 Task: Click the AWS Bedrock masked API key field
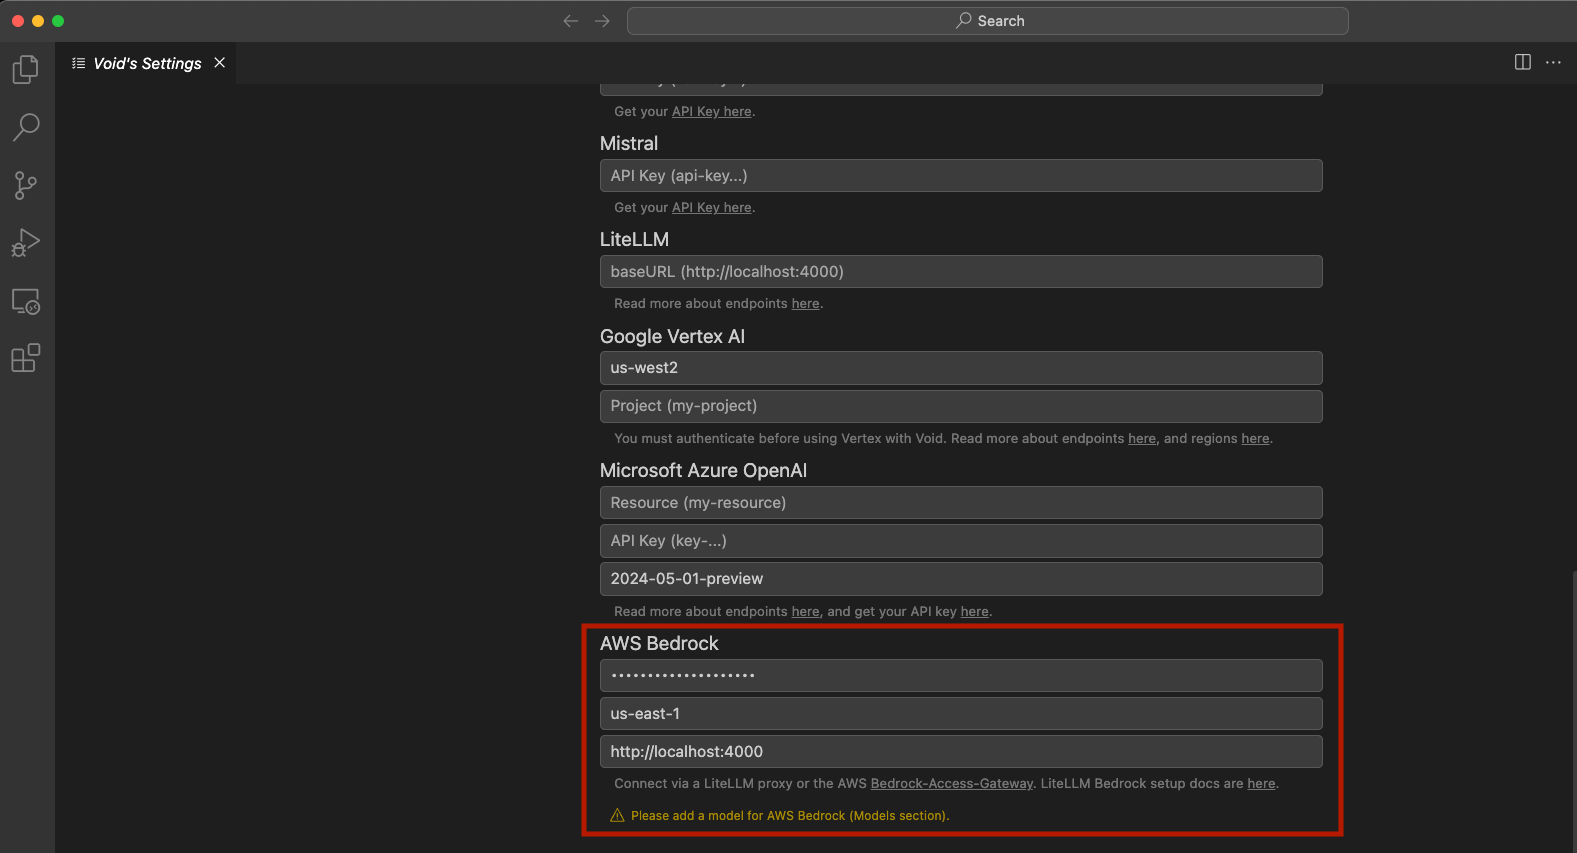click(961, 676)
